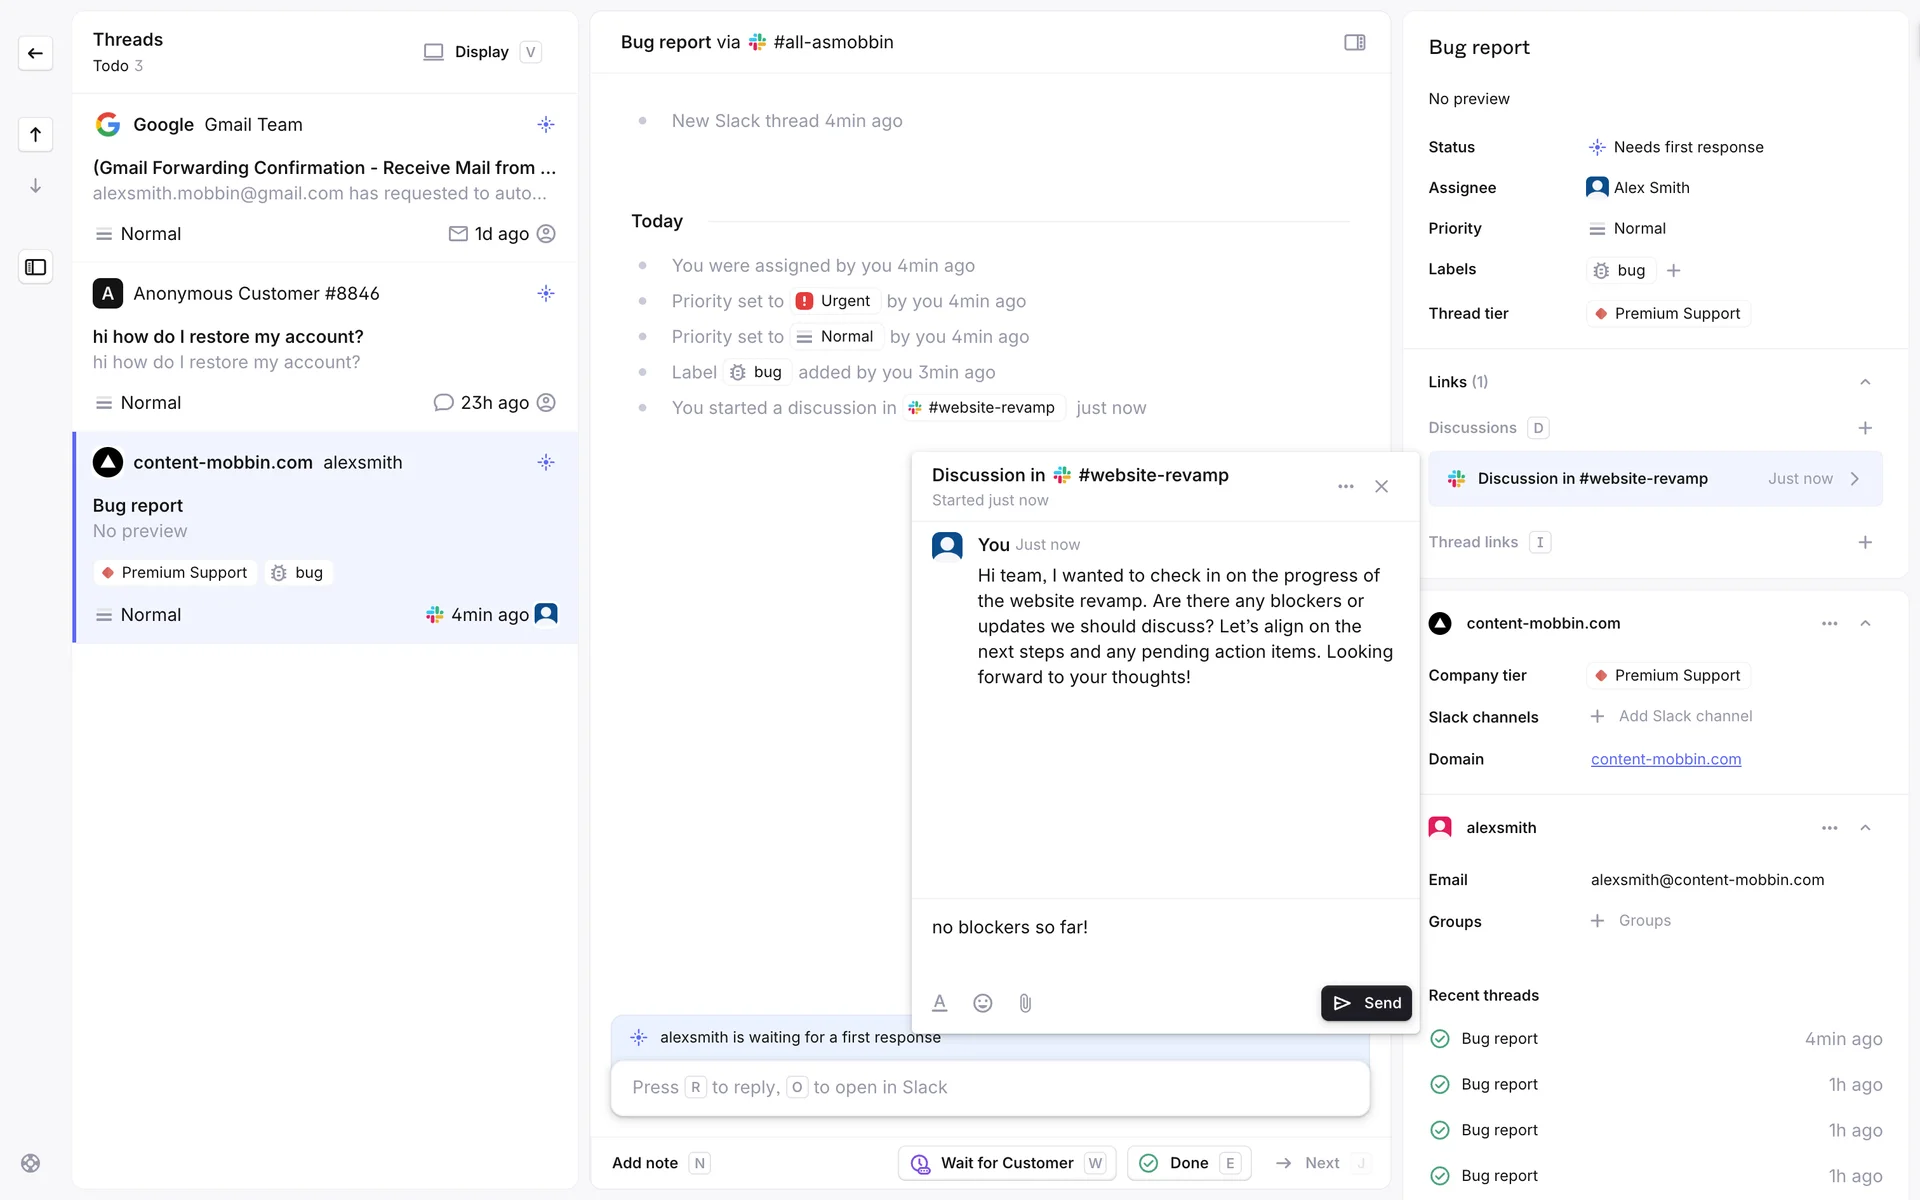
Task: Click the attachment paperclip icon
Action: (x=1025, y=1003)
